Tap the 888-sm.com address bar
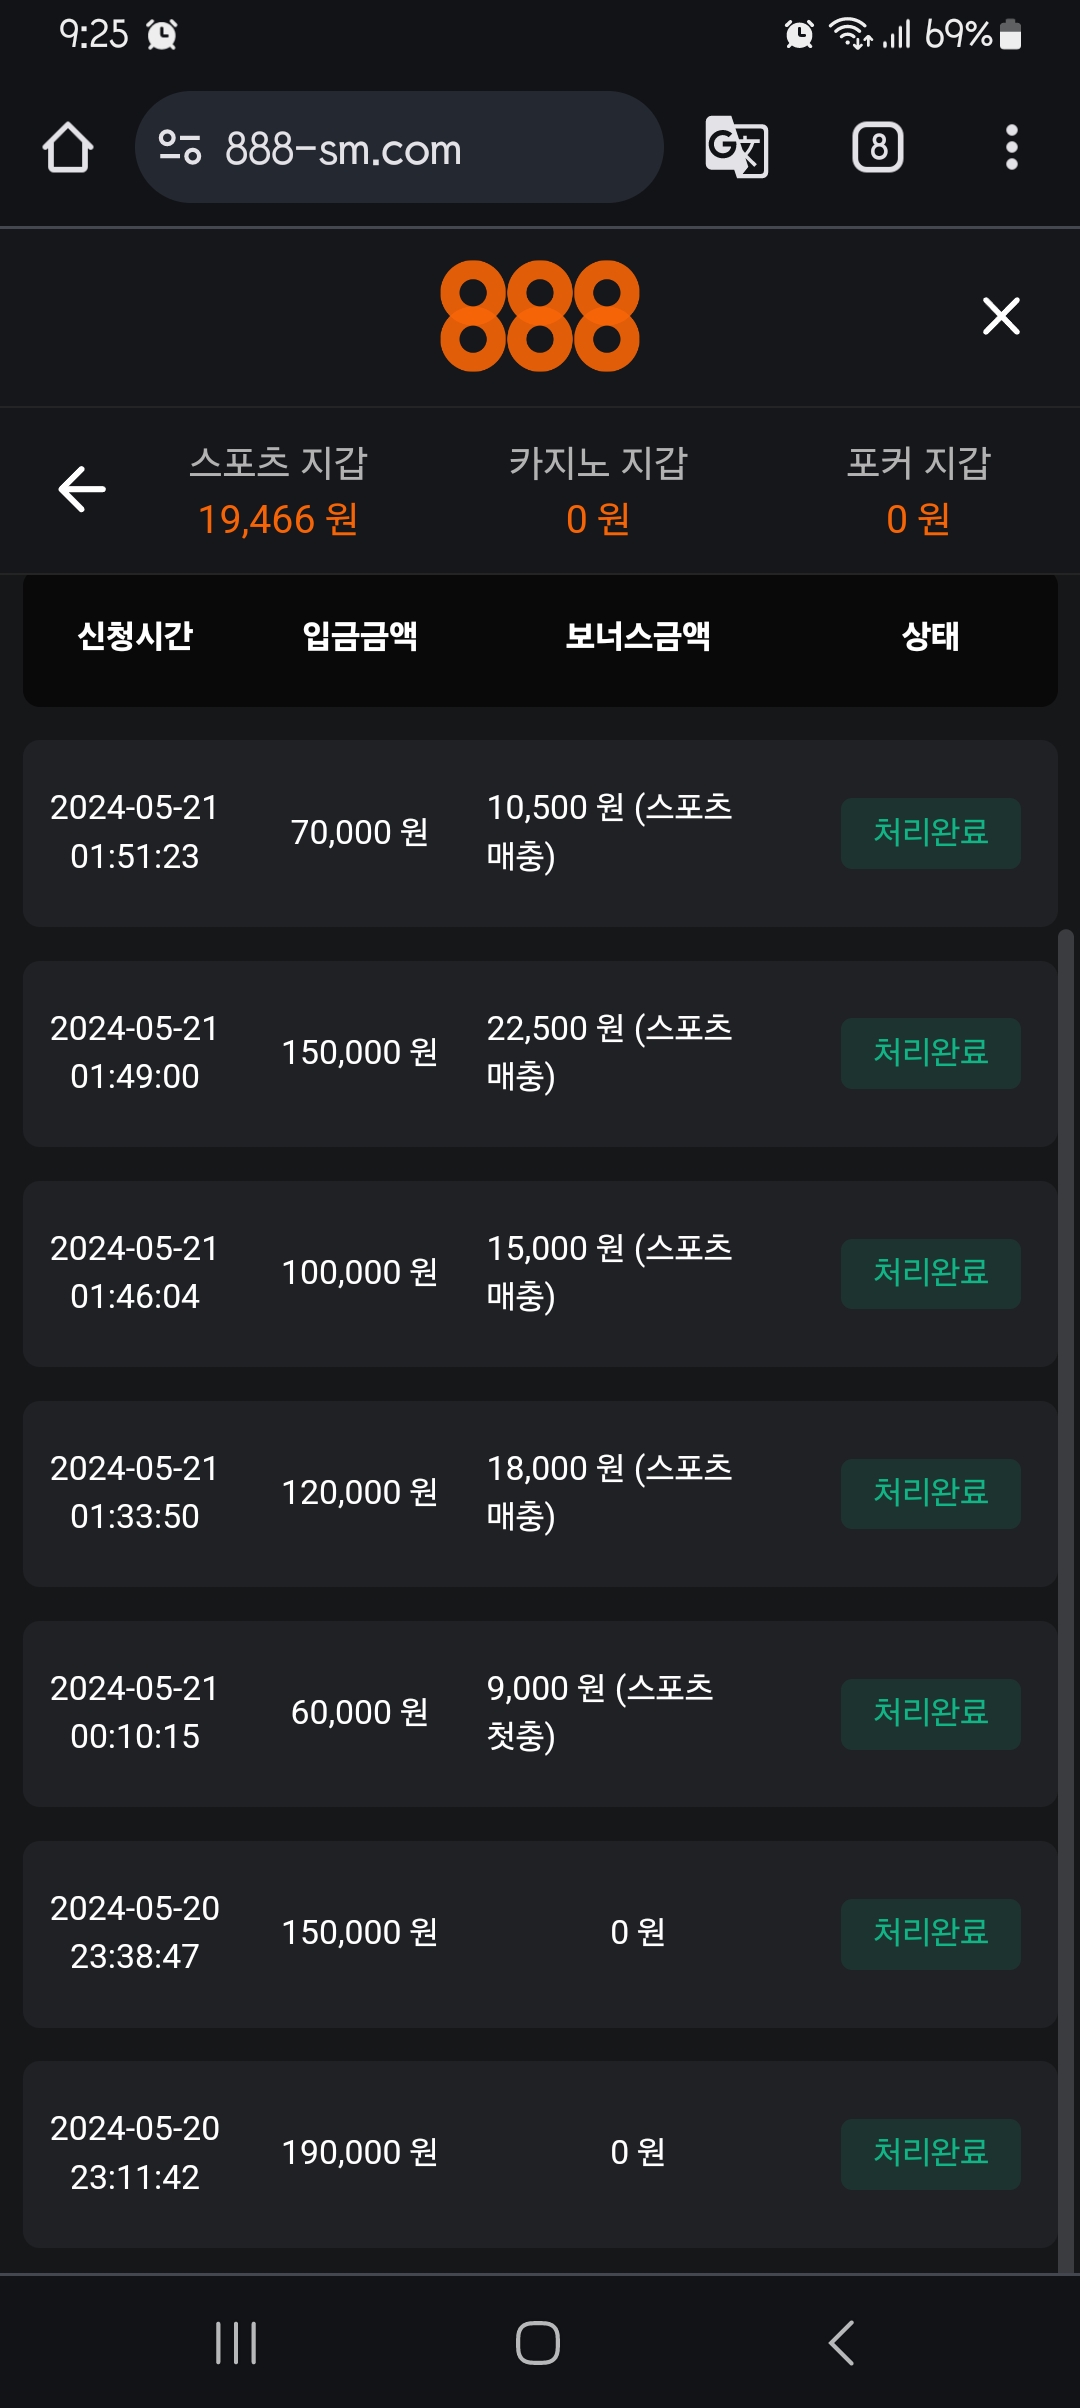Image resolution: width=1080 pixels, height=2408 pixels. coord(400,148)
